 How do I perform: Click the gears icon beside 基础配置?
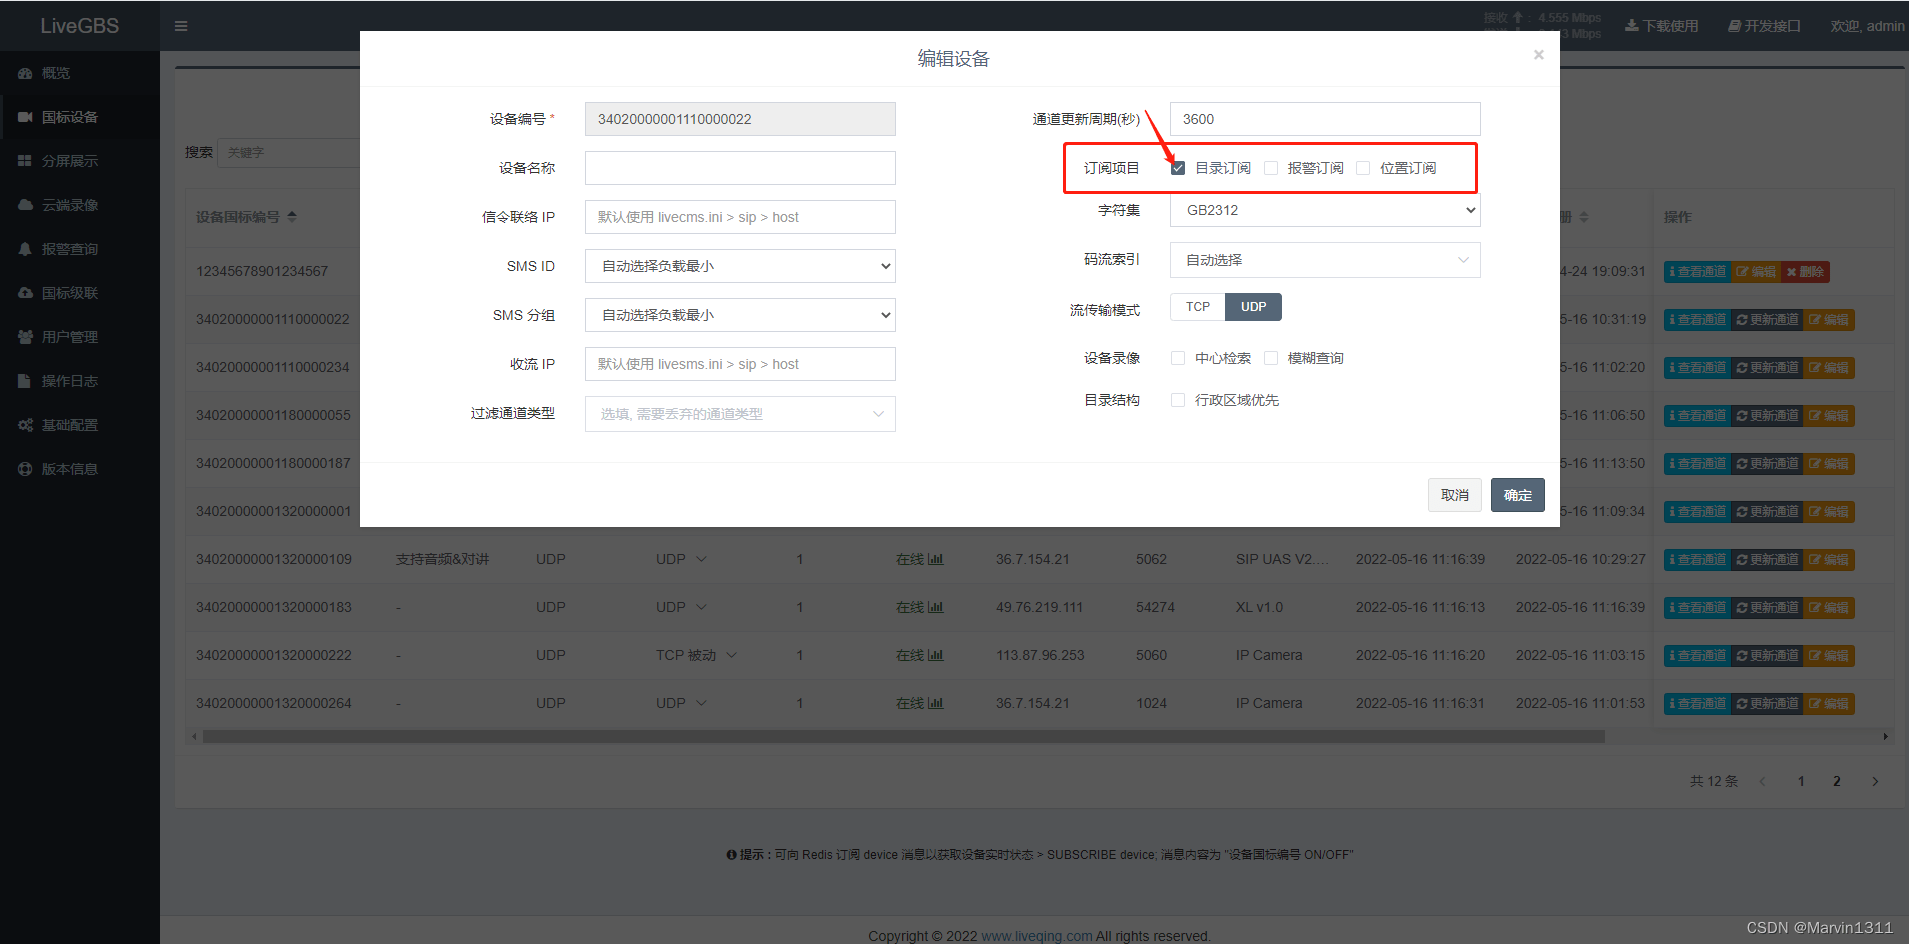pos(25,425)
